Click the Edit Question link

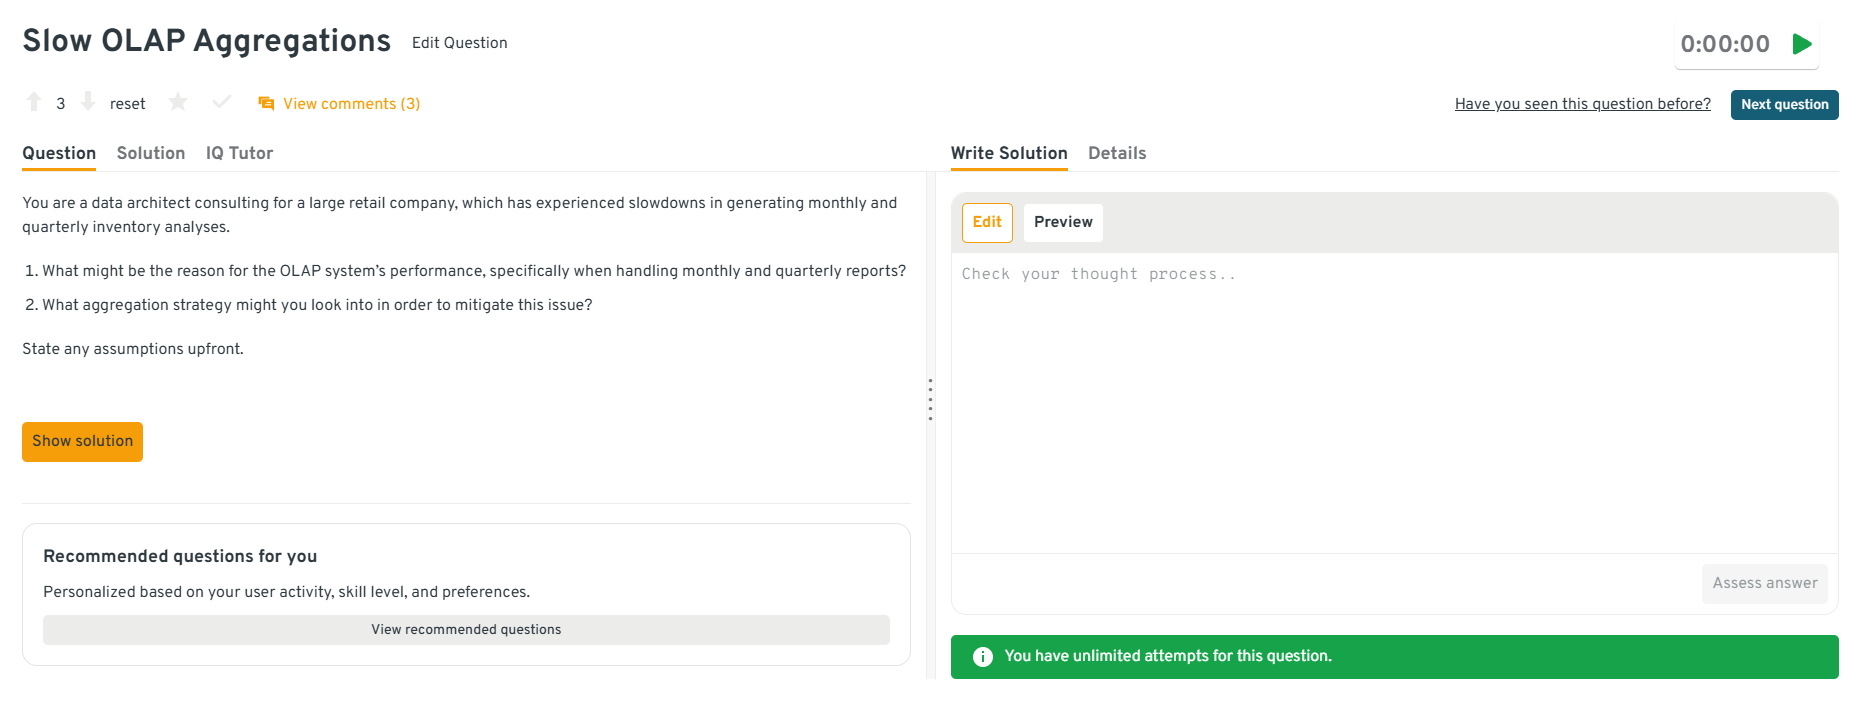tap(460, 43)
